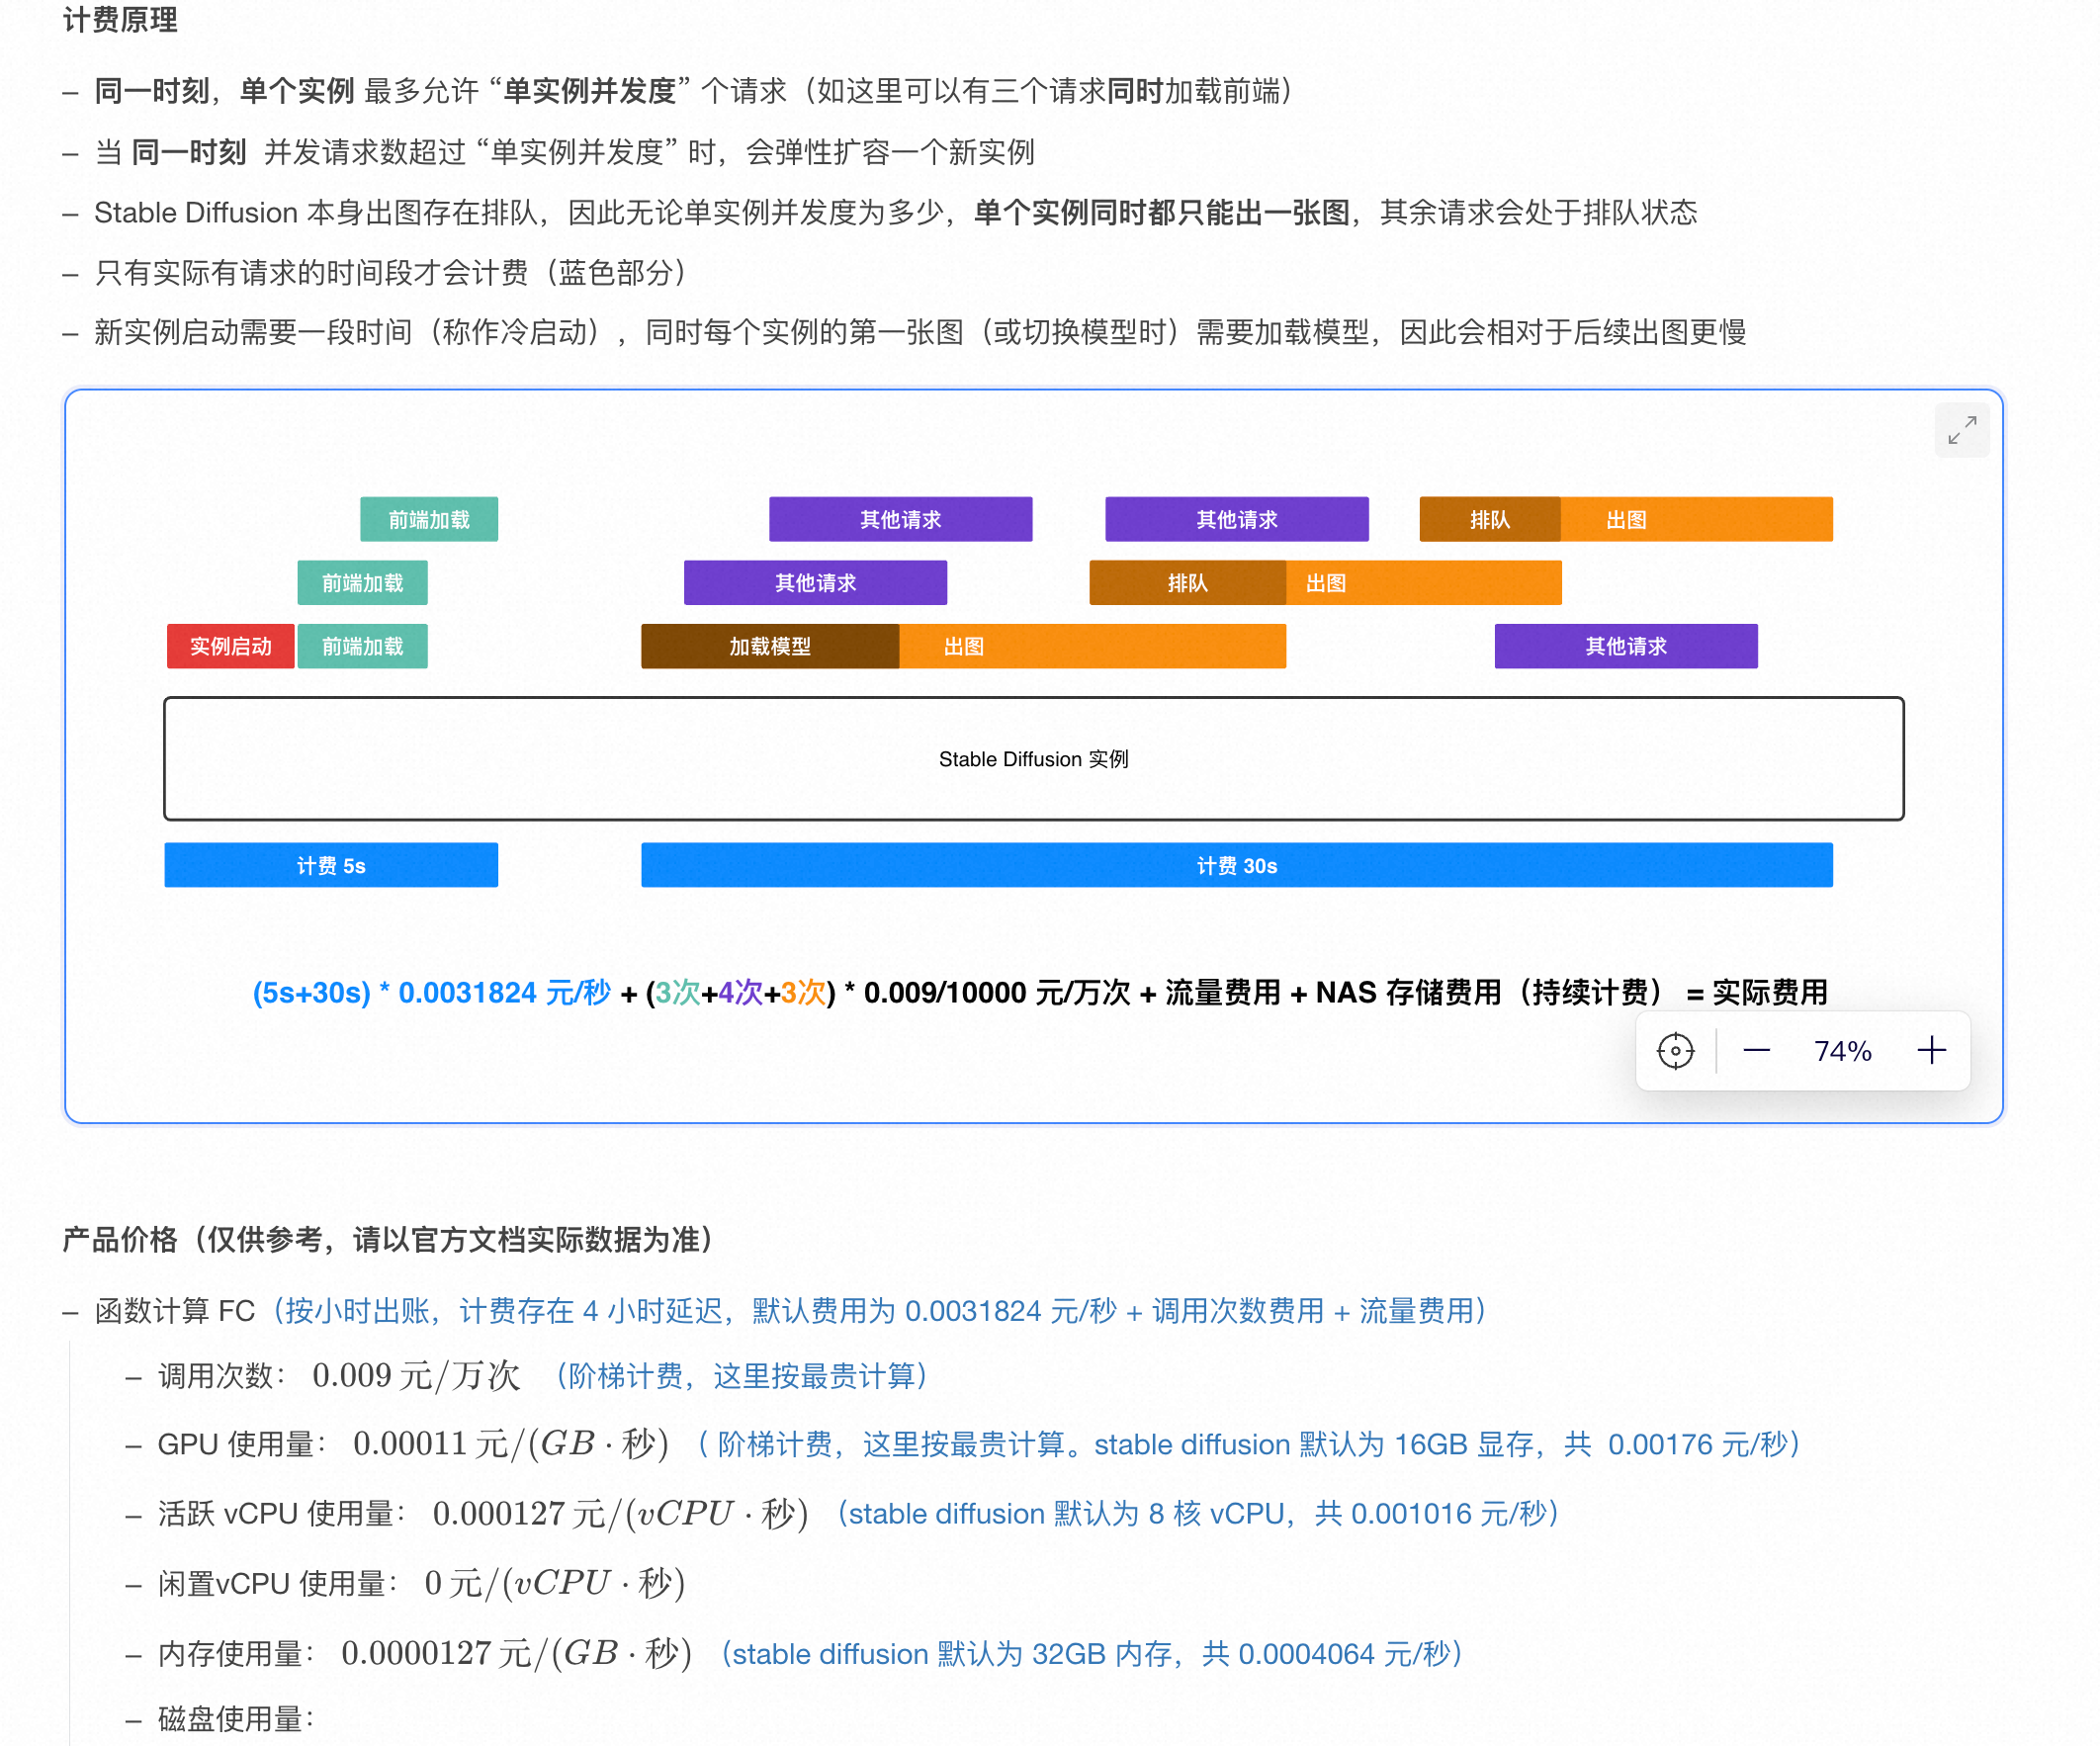
Task: Click = 实际费用 at formula end
Action: 1757,993
